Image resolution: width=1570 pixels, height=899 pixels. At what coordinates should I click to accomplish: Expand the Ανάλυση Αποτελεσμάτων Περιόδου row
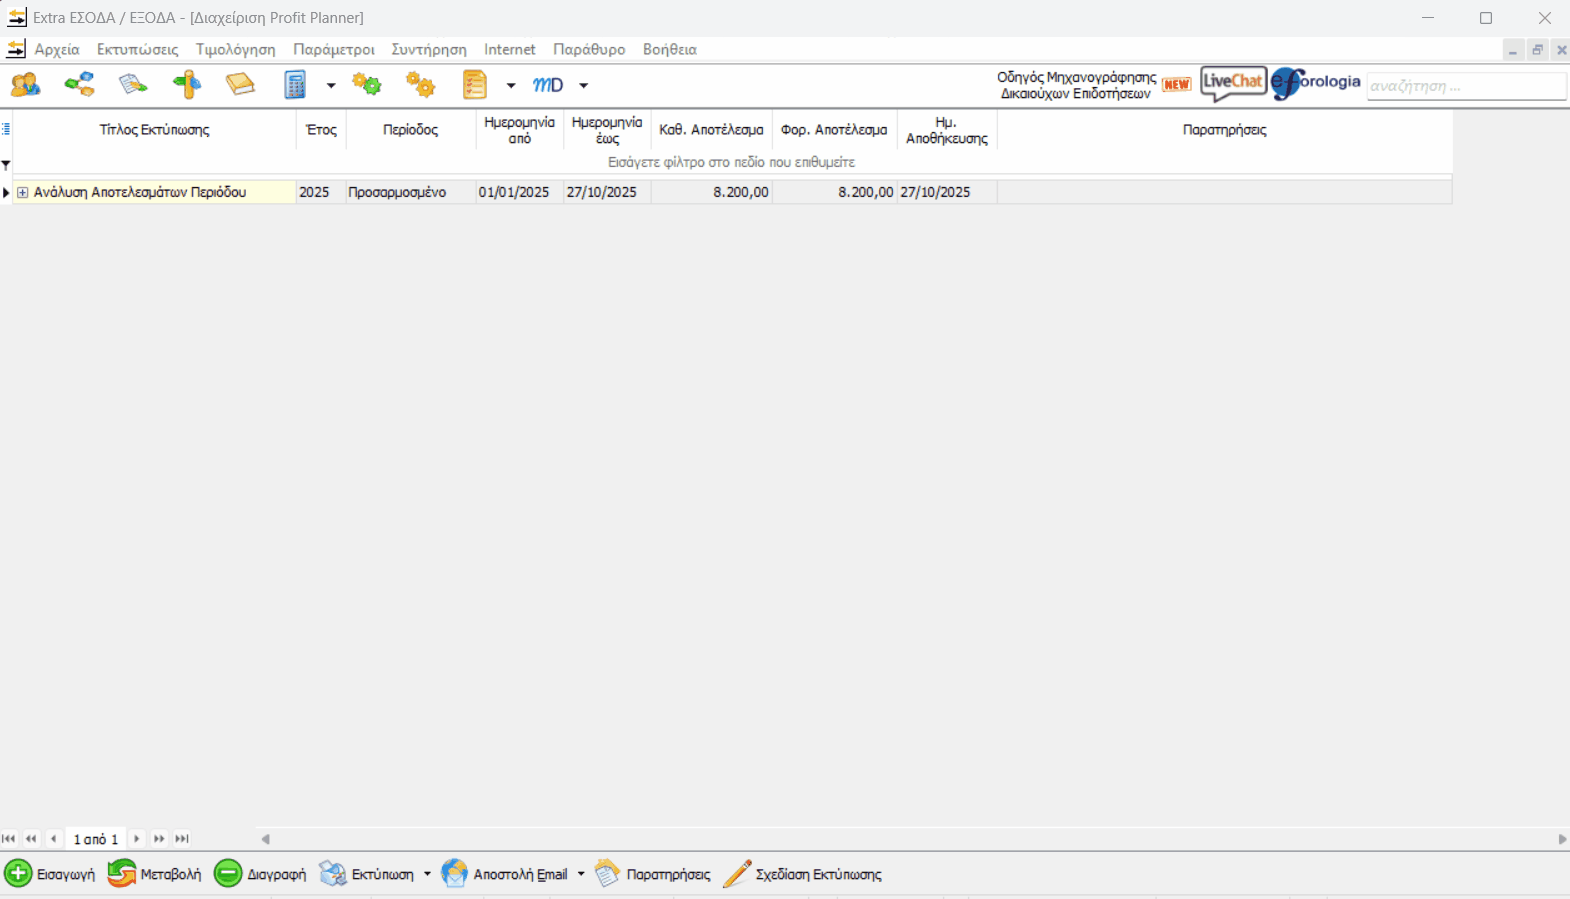pos(23,192)
